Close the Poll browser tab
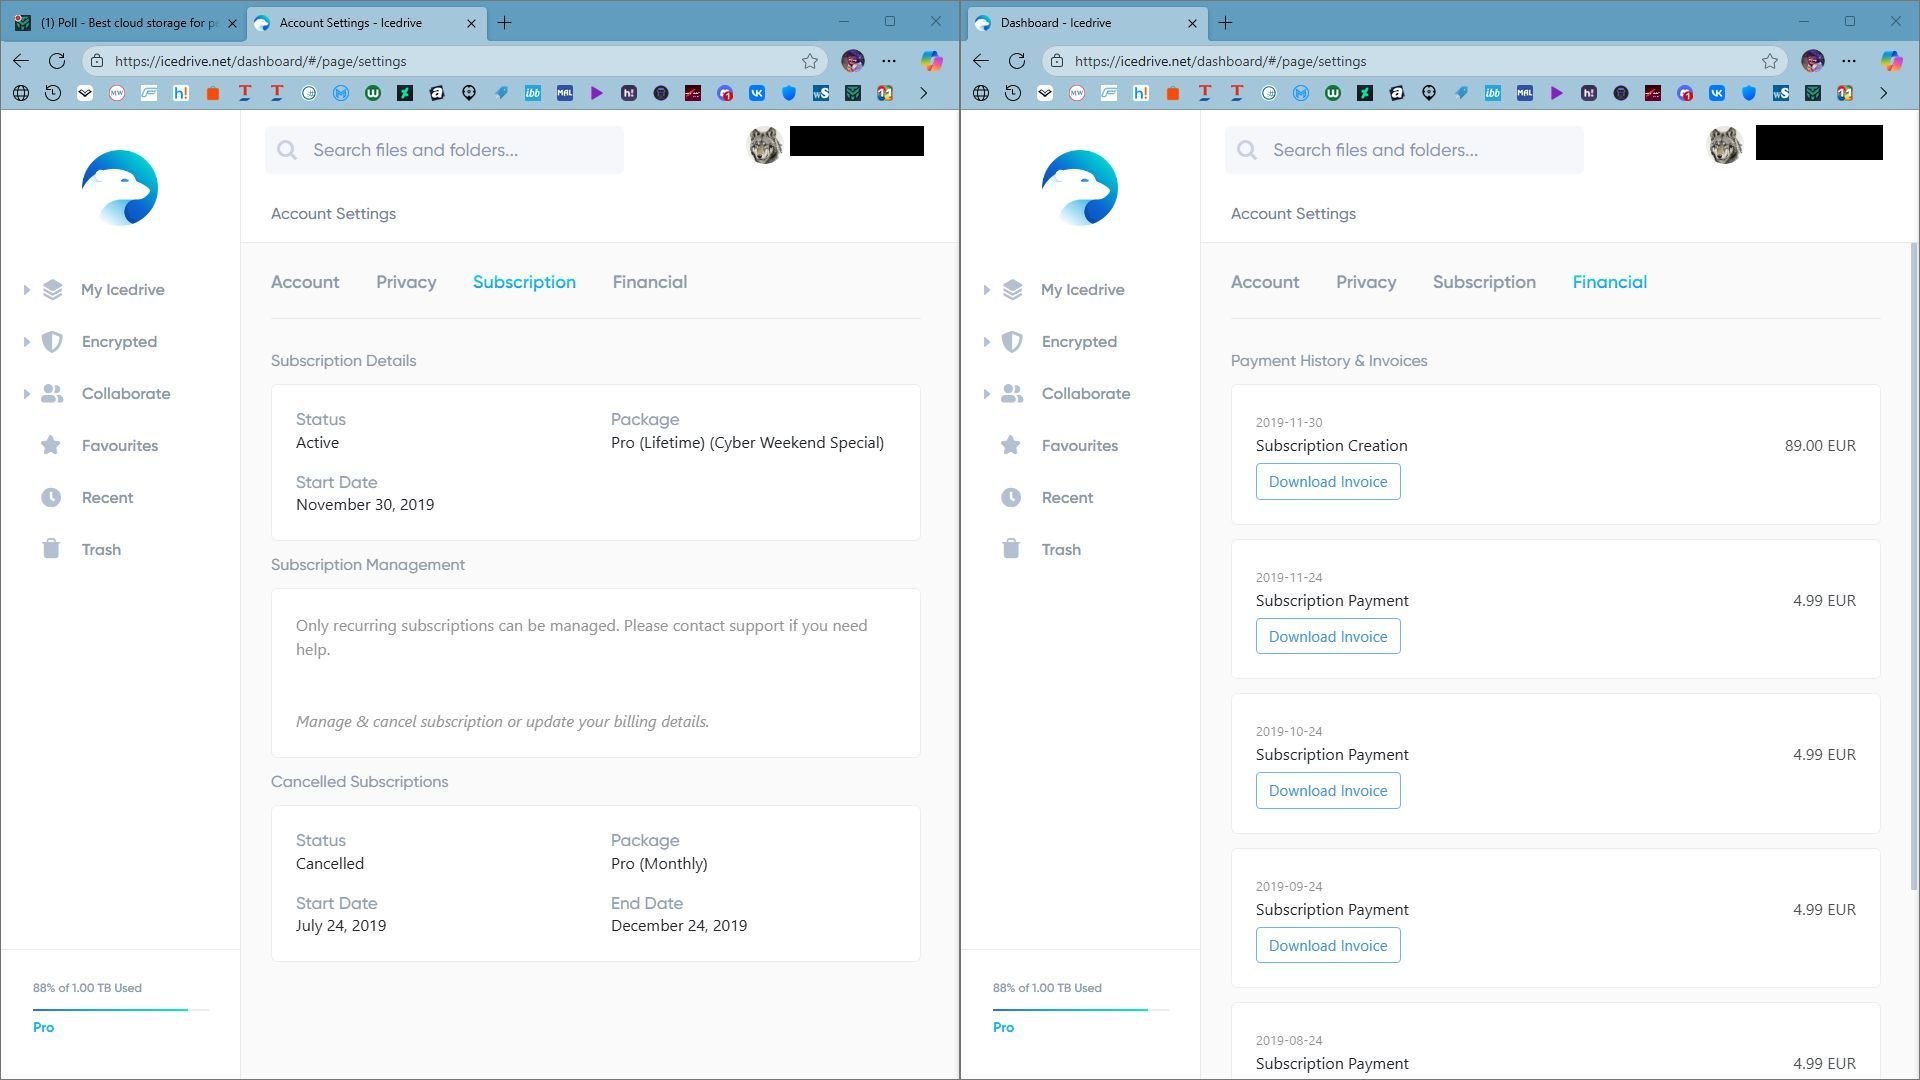The width and height of the screenshot is (1920, 1080). tap(232, 22)
